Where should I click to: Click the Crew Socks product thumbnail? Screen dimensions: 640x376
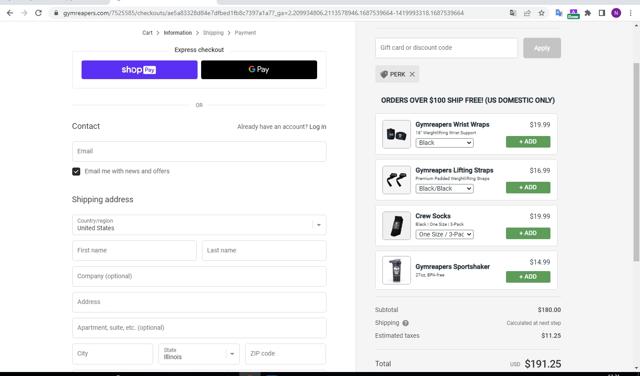point(396,226)
